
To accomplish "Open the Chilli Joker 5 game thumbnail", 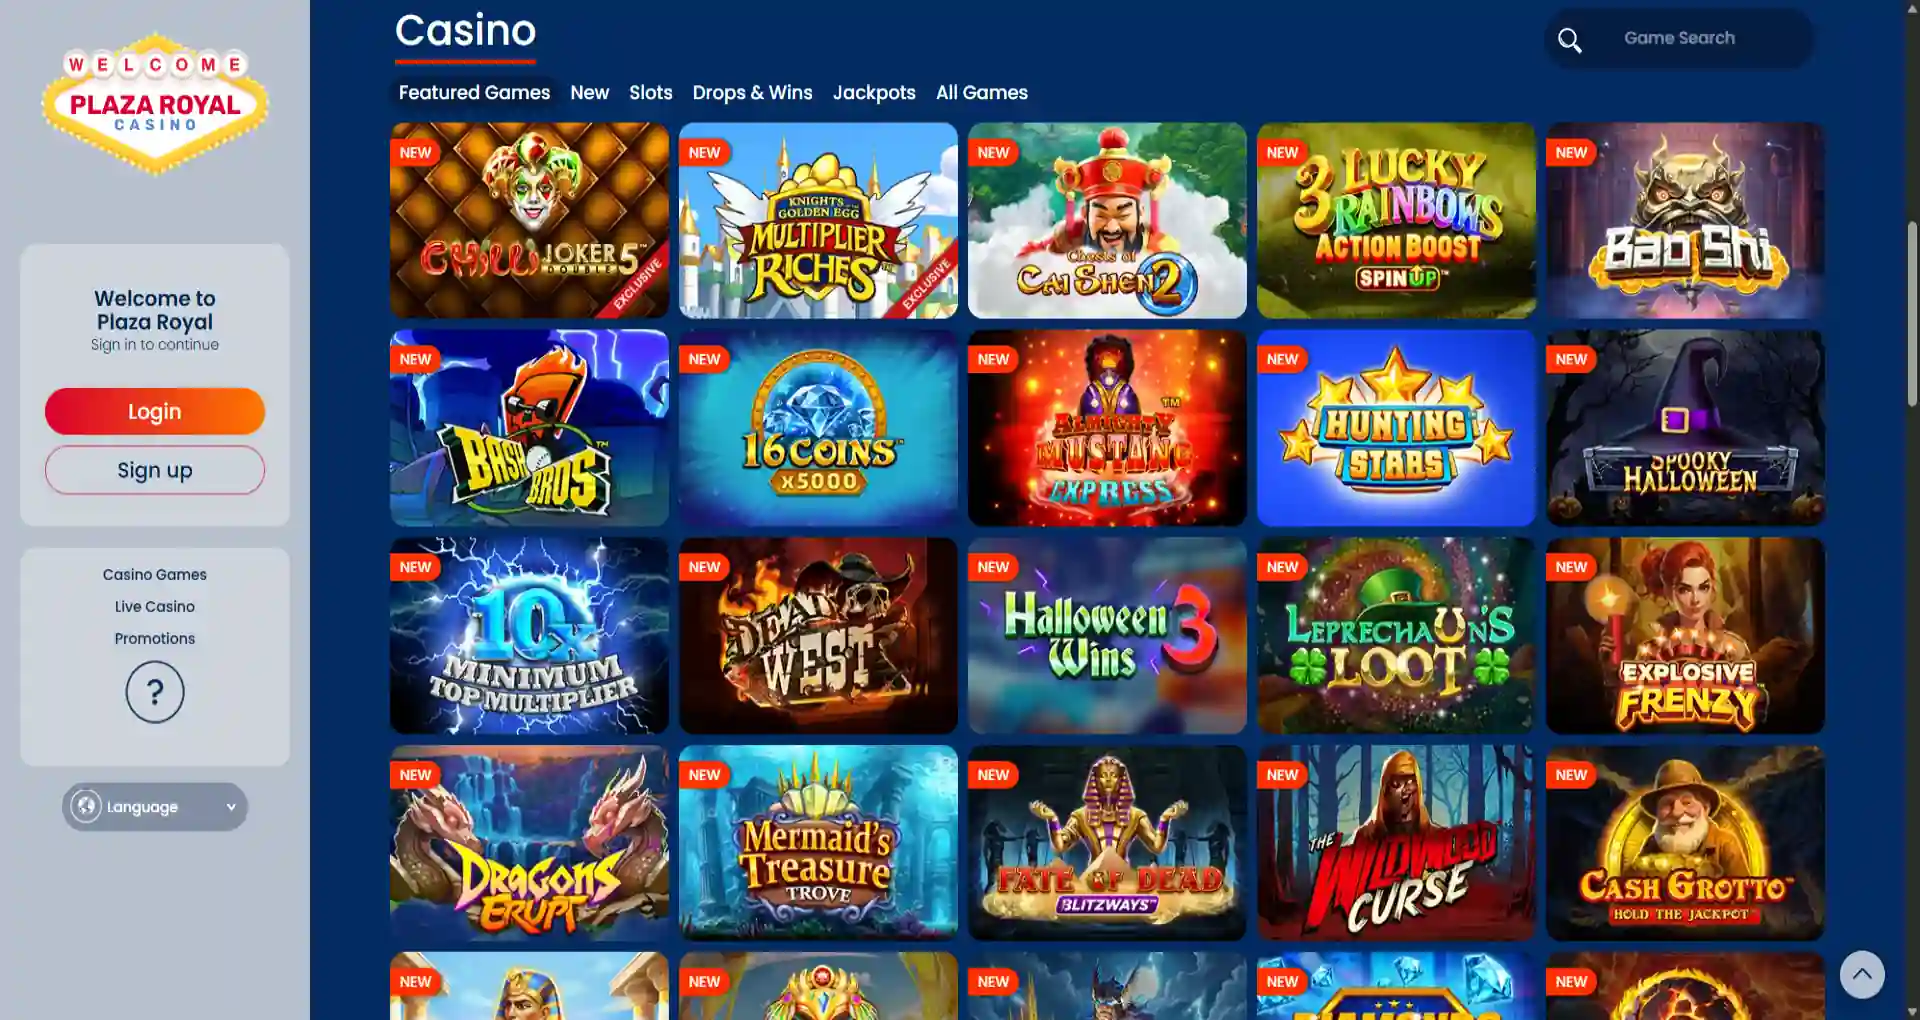I will point(529,220).
